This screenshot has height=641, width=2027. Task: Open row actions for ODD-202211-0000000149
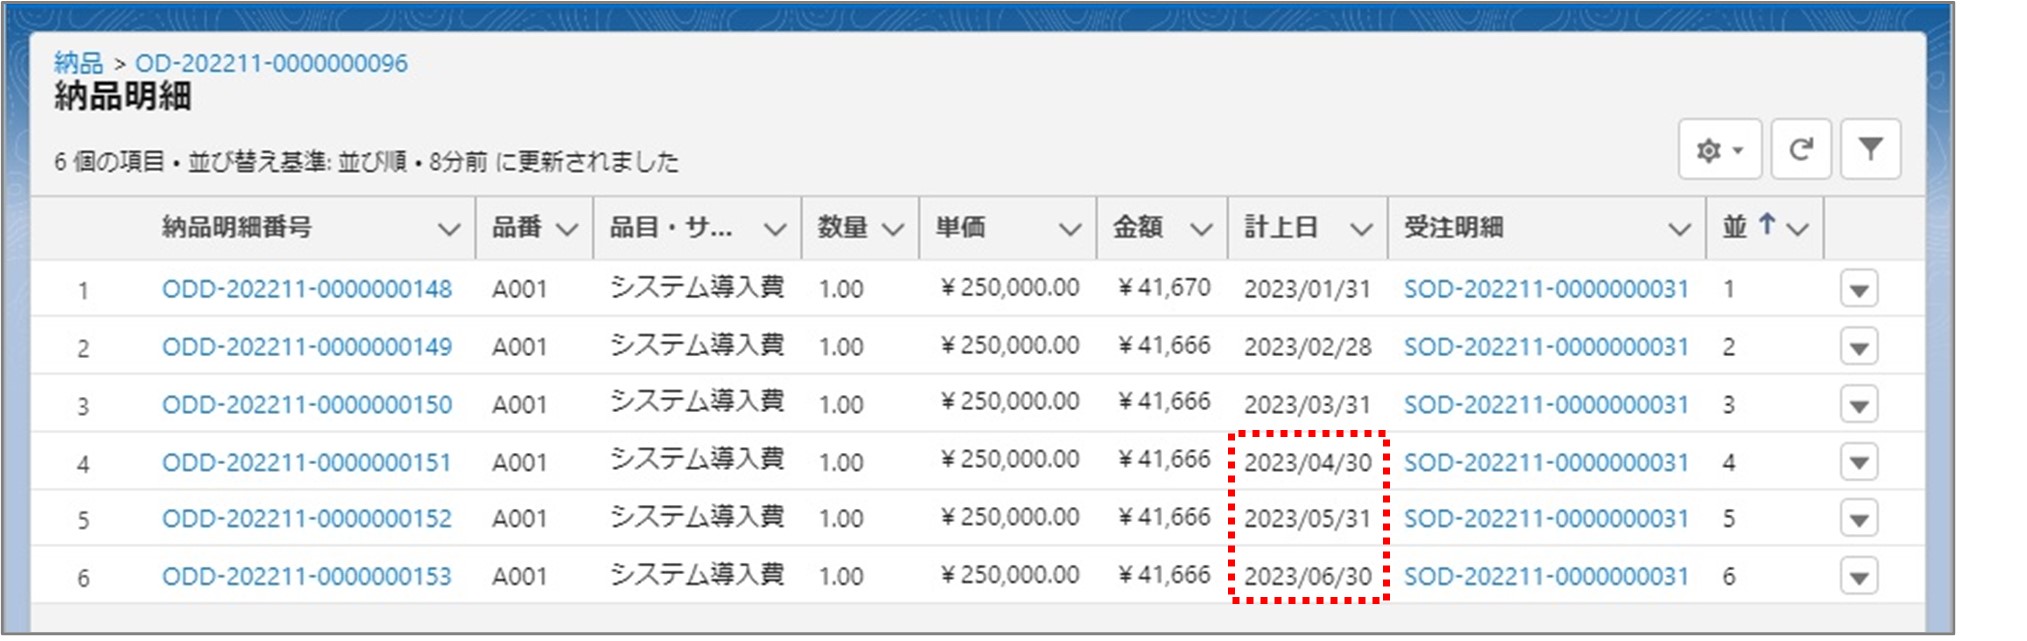coord(1859,348)
